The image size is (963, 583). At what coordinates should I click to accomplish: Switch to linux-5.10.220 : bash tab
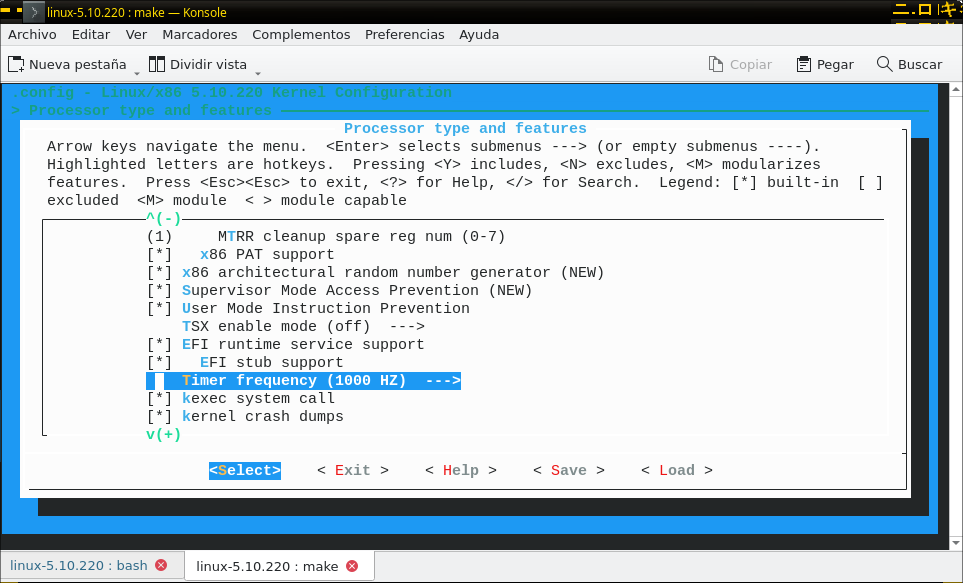92,565
